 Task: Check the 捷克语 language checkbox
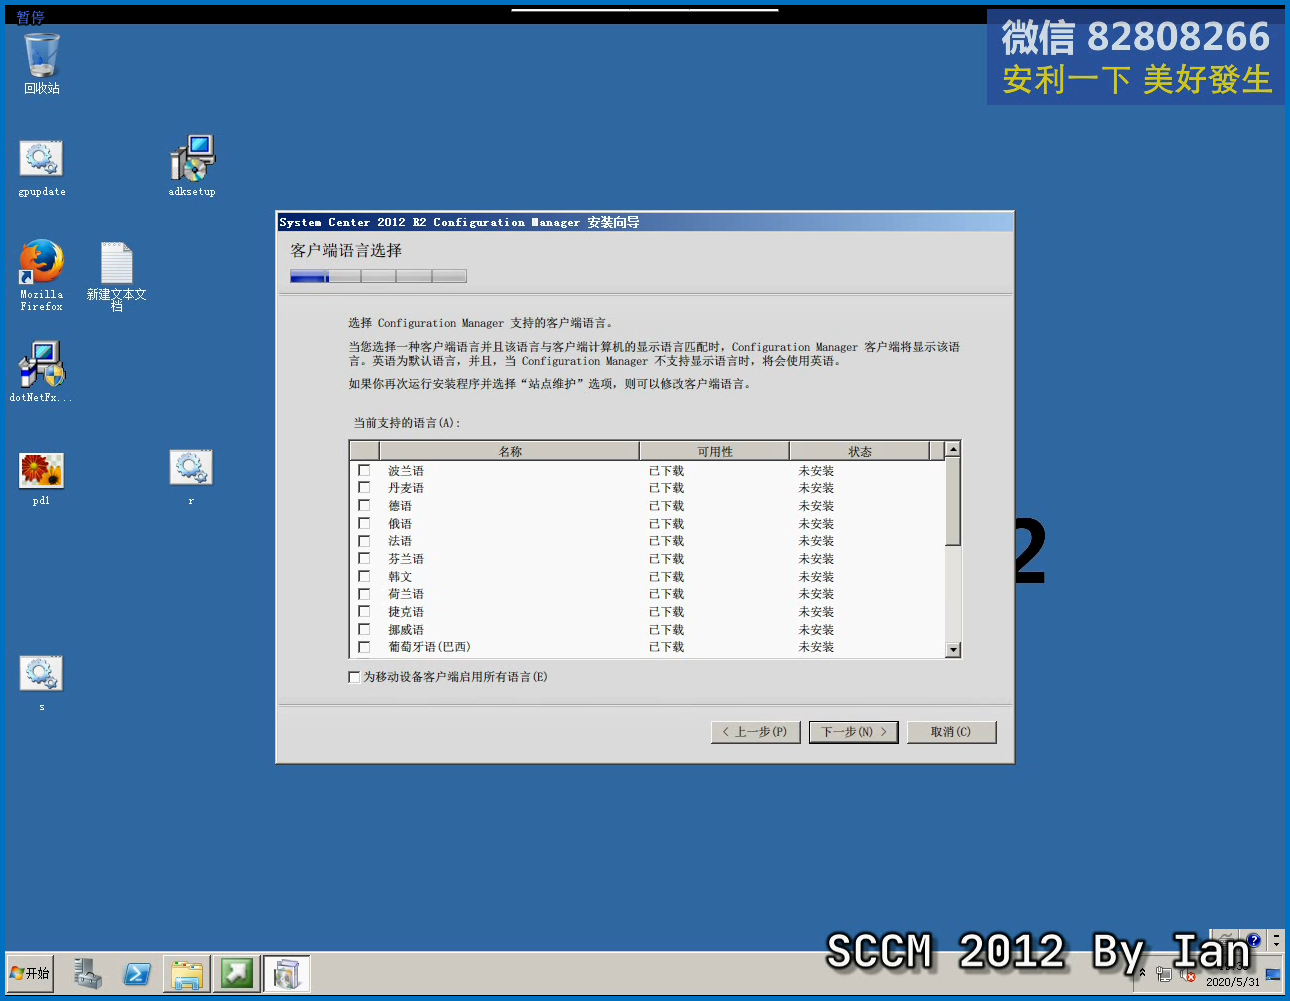point(364,611)
